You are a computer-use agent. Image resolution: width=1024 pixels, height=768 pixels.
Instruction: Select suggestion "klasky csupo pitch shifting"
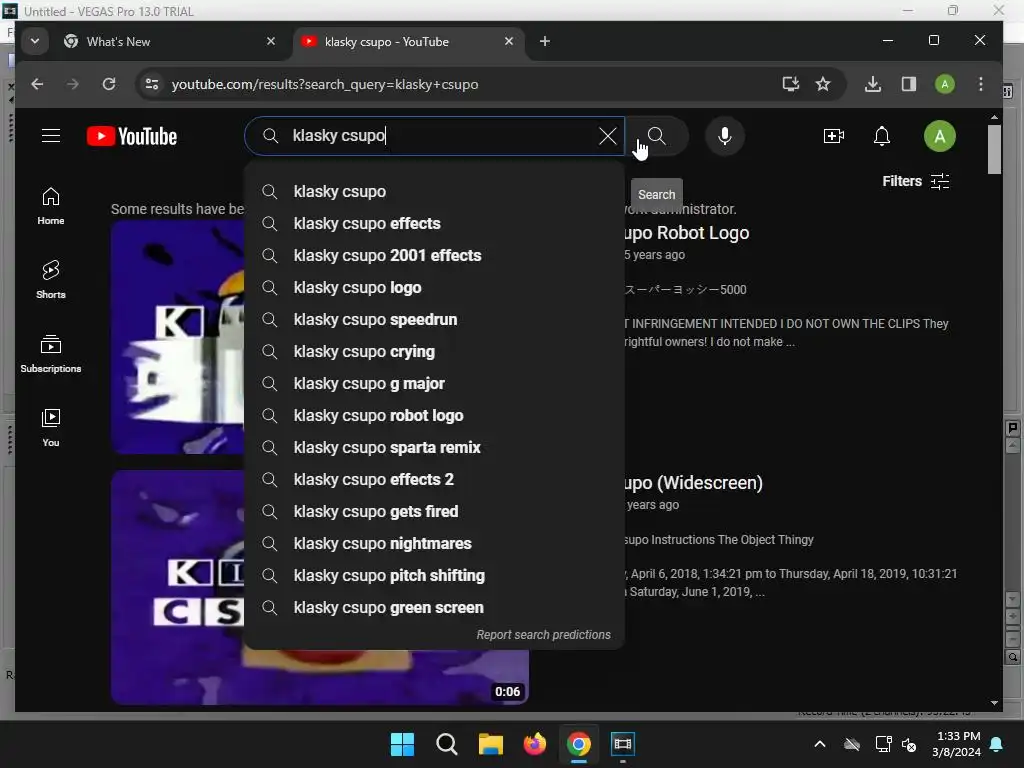coord(434,575)
